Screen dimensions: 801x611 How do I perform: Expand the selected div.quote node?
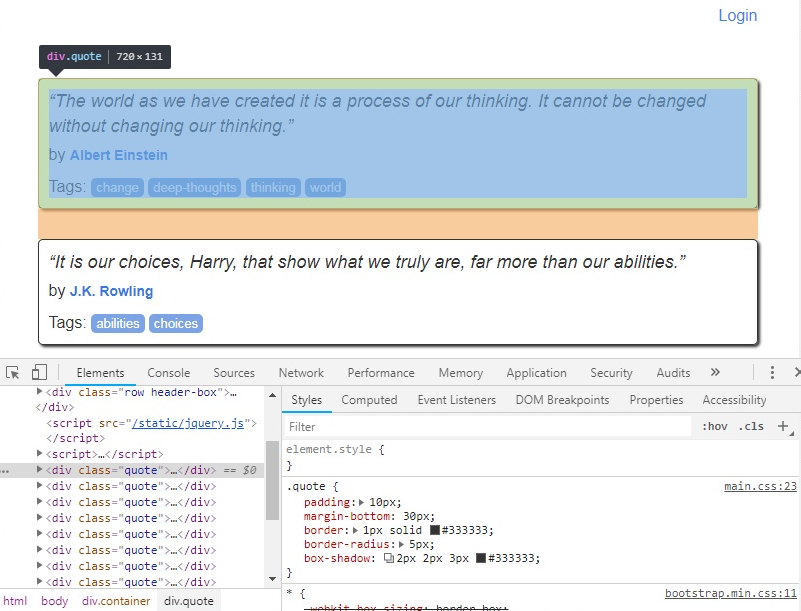(39, 469)
